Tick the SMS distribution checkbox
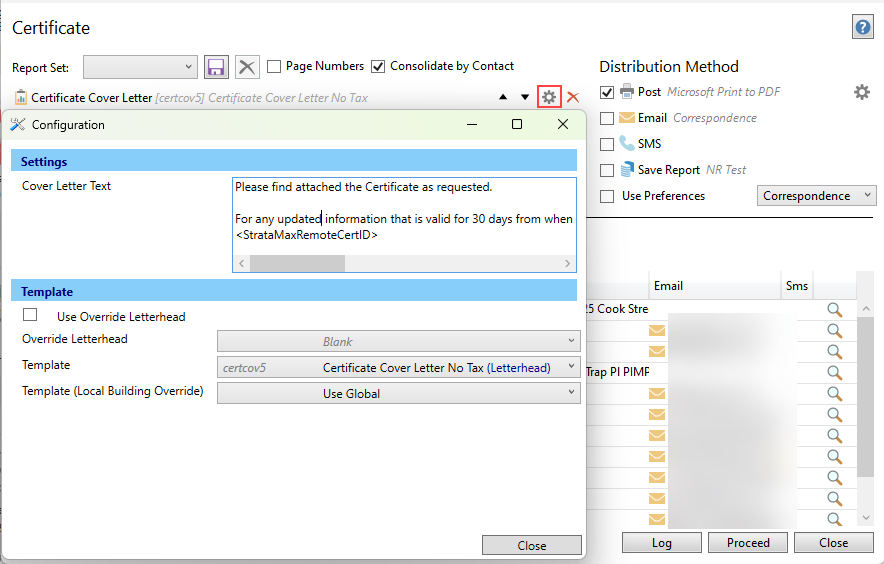 coord(607,144)
